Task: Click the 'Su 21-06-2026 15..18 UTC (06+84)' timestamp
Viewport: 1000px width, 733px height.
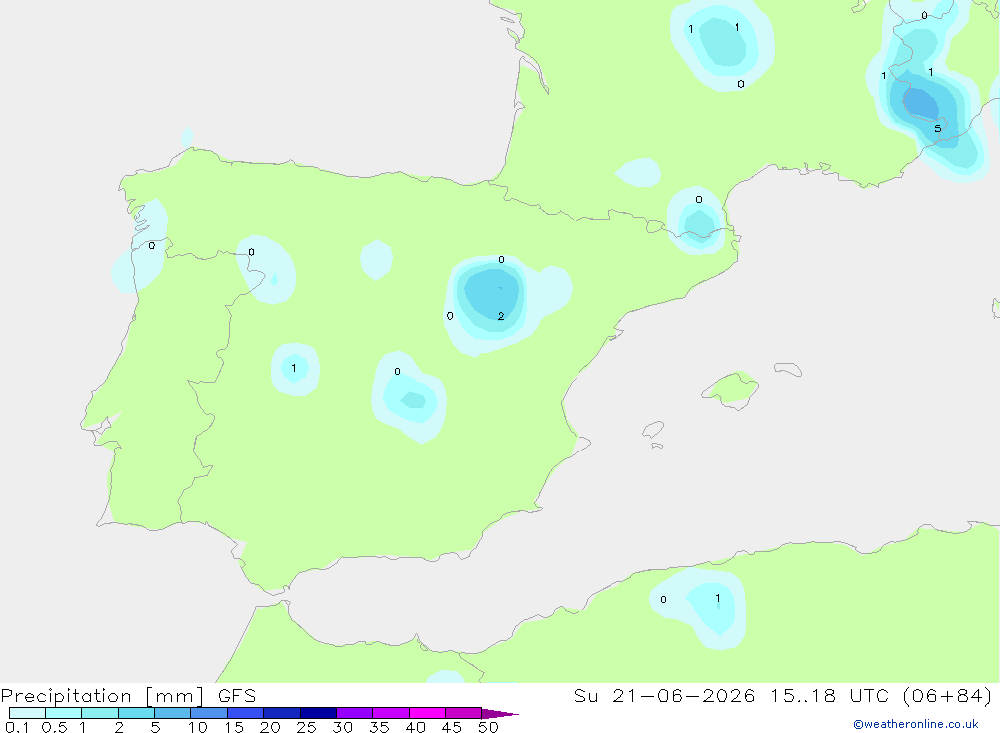Action: pos(783,695)
